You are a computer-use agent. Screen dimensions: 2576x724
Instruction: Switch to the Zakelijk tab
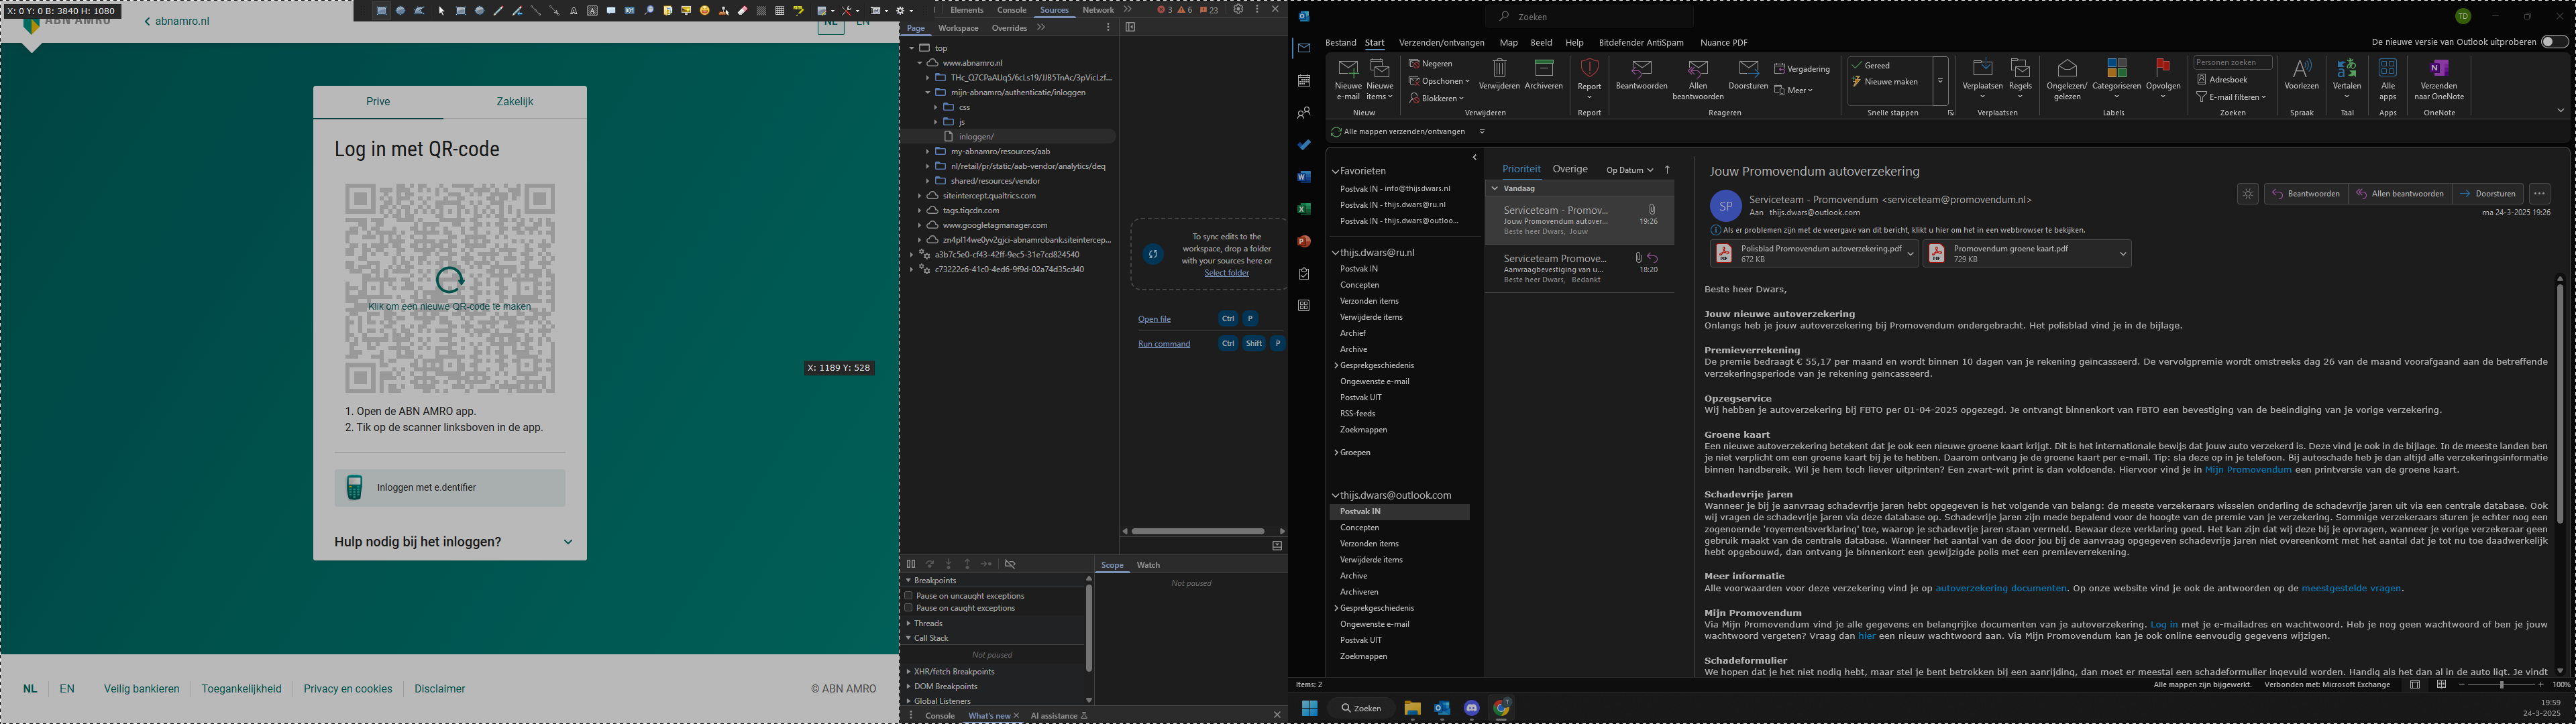[x=515, y=102]
